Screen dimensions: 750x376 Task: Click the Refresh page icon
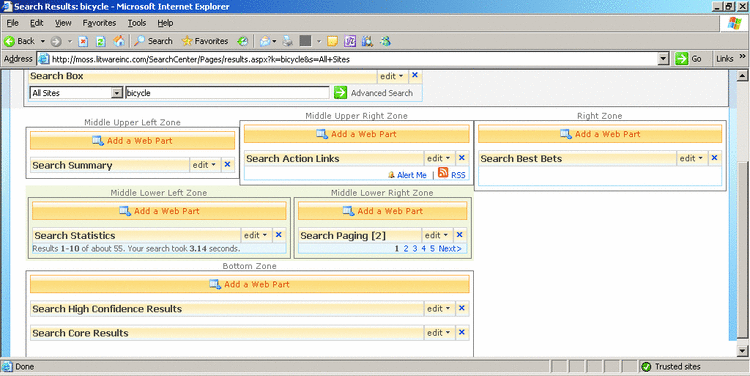tap(101, 42)
